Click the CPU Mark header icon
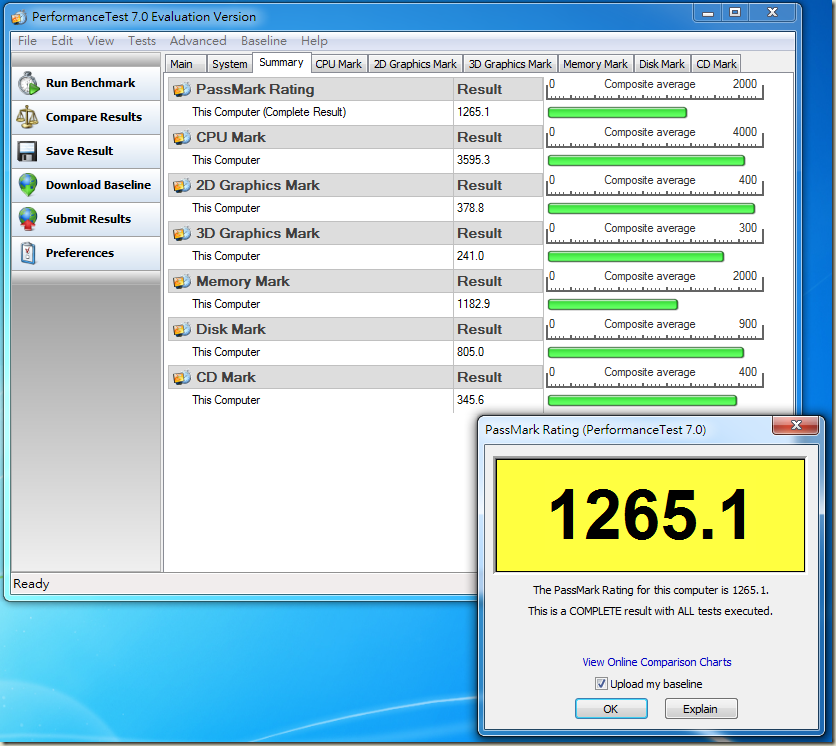 tap(182, 138)
